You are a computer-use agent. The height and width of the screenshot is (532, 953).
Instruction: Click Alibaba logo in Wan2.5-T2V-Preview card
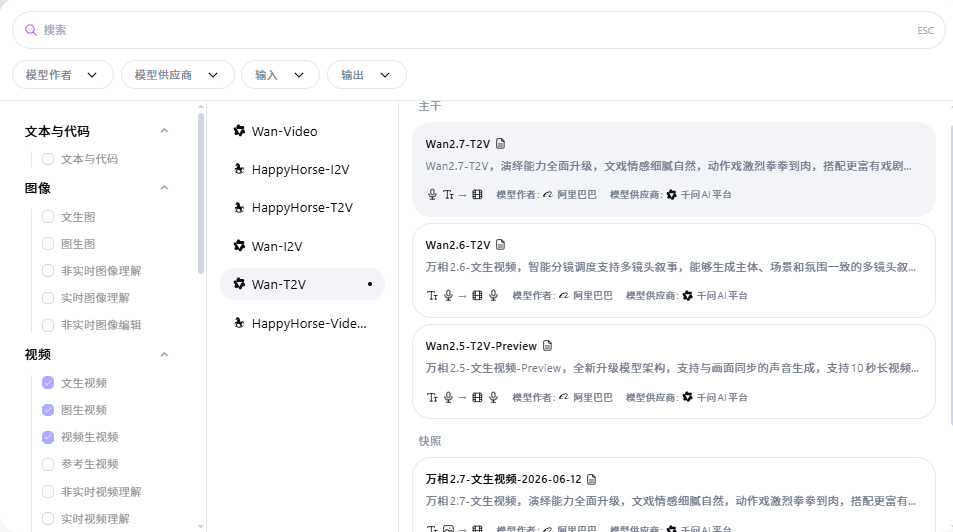coord(563,397)
